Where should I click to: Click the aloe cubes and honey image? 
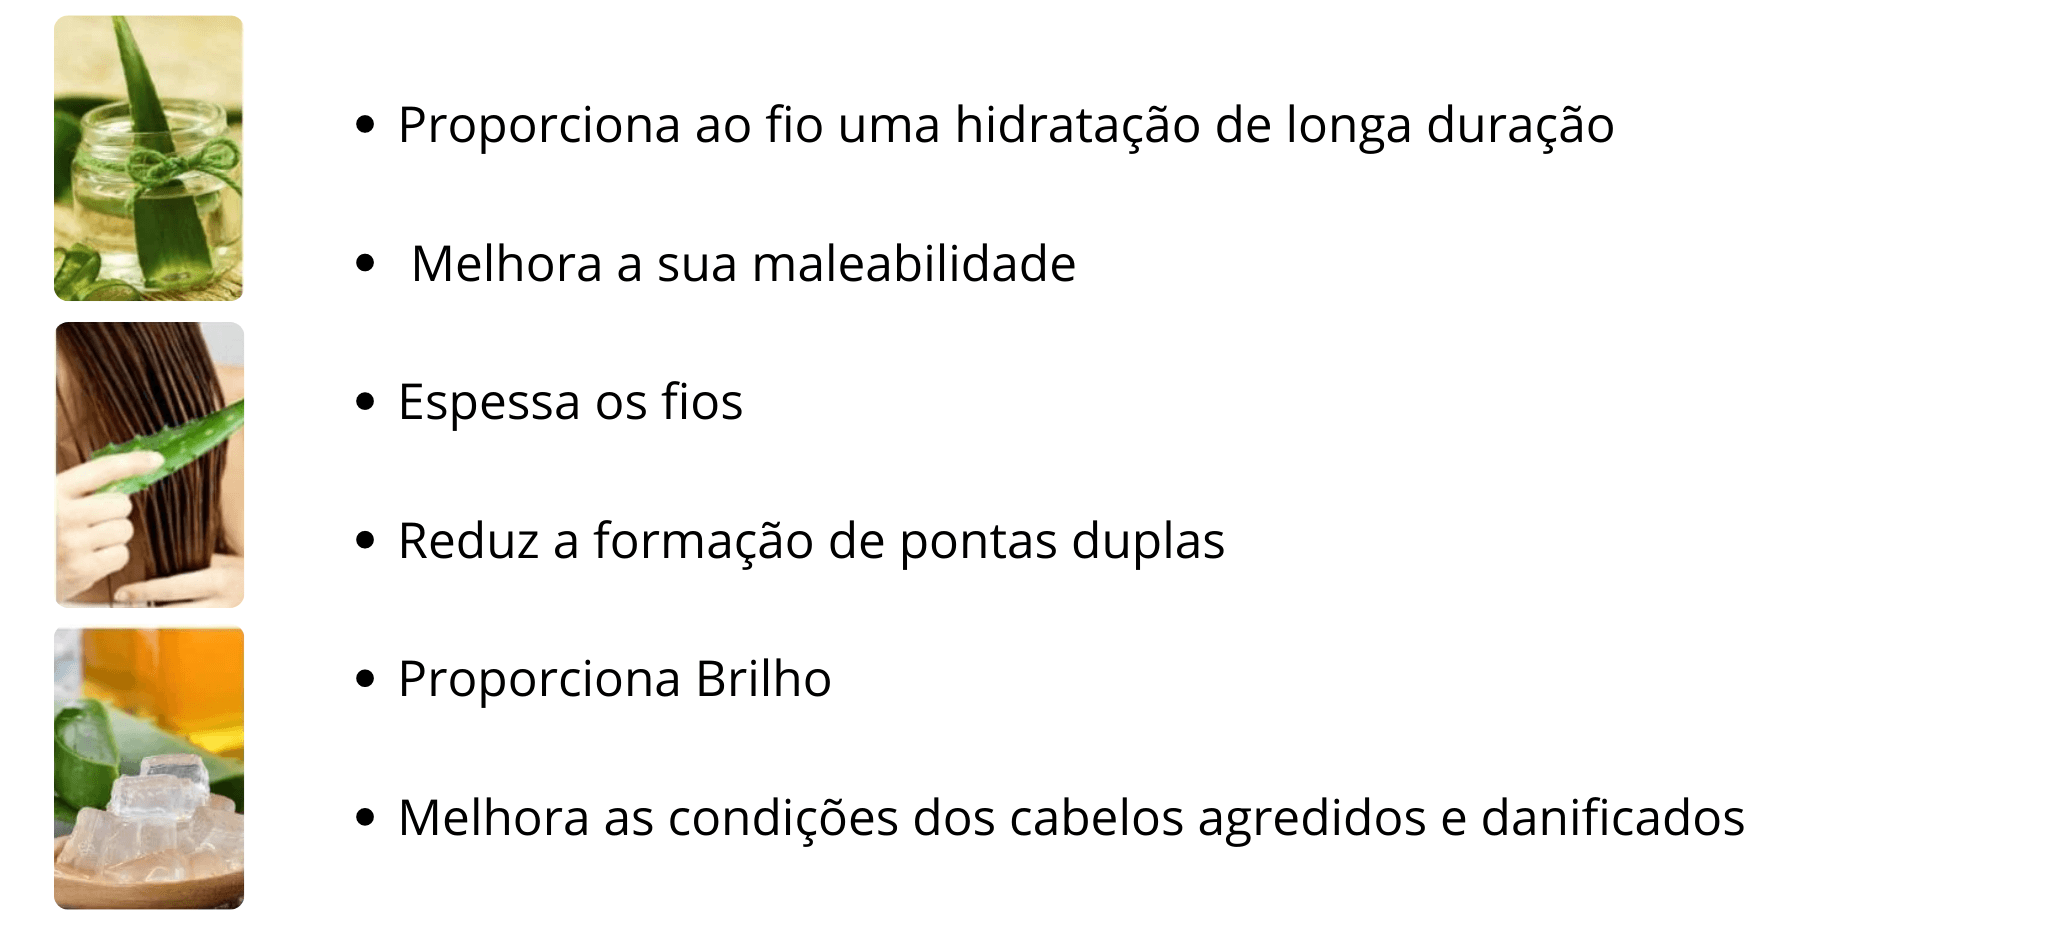(149, 768)
